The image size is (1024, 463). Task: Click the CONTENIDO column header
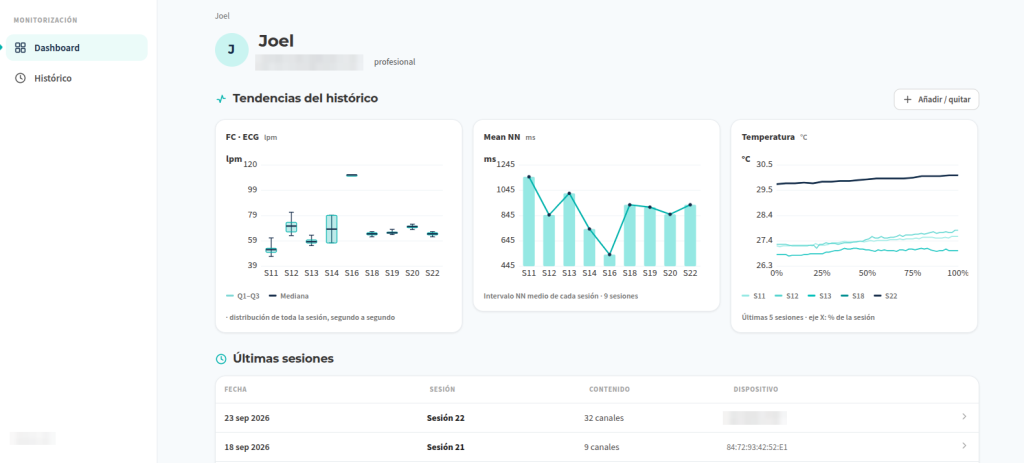click(609, 389)
